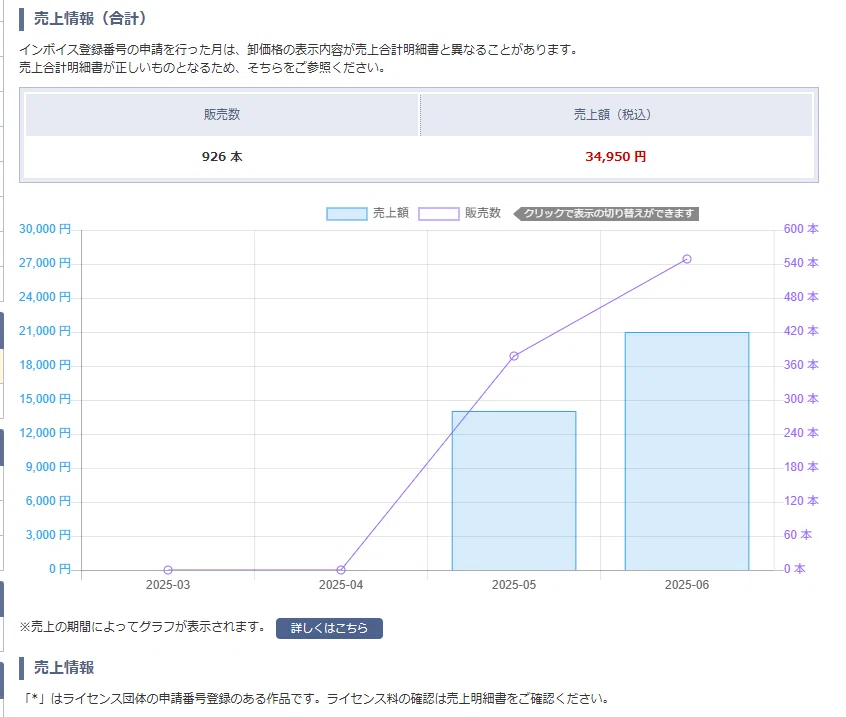Click the 2025-03 axis label
Screen dimensions: 846x717
(168, 585)
